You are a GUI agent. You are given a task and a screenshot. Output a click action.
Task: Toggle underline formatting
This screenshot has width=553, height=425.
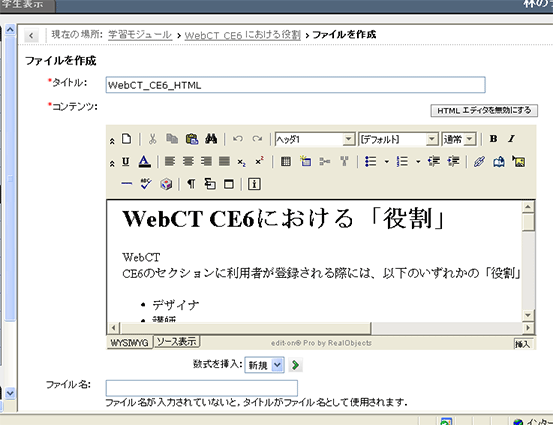click(x=126, y=162)
